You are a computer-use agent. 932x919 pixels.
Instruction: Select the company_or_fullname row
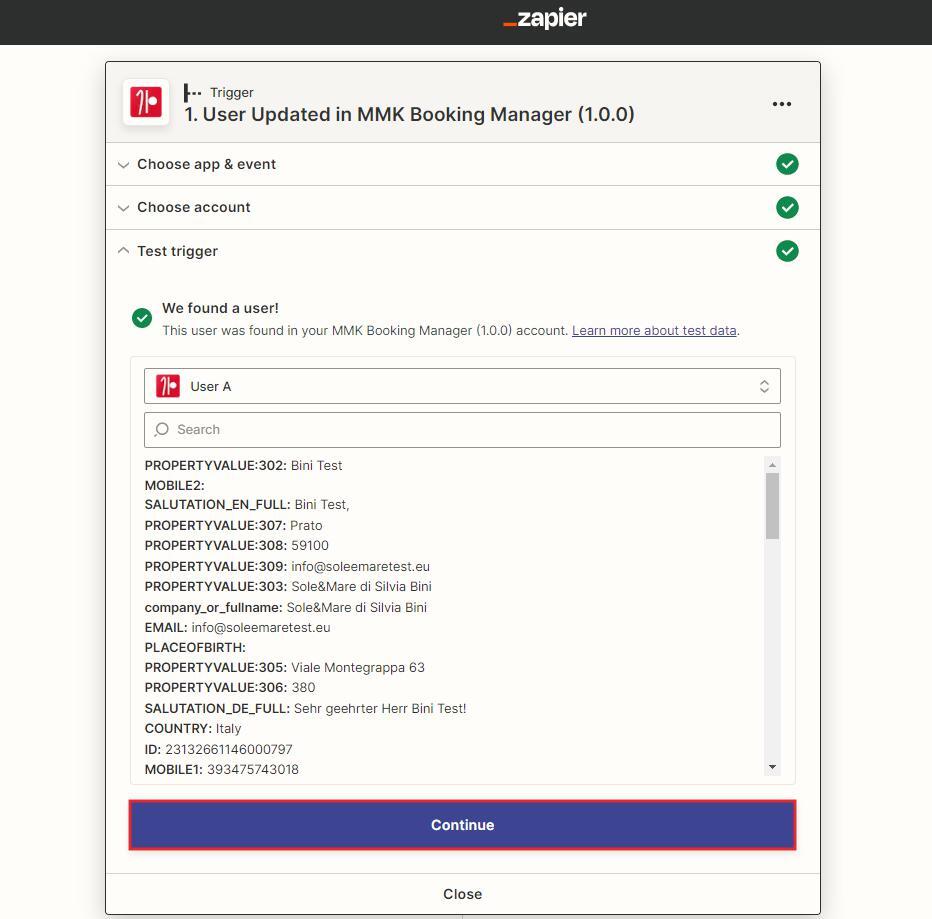point(285,608)
